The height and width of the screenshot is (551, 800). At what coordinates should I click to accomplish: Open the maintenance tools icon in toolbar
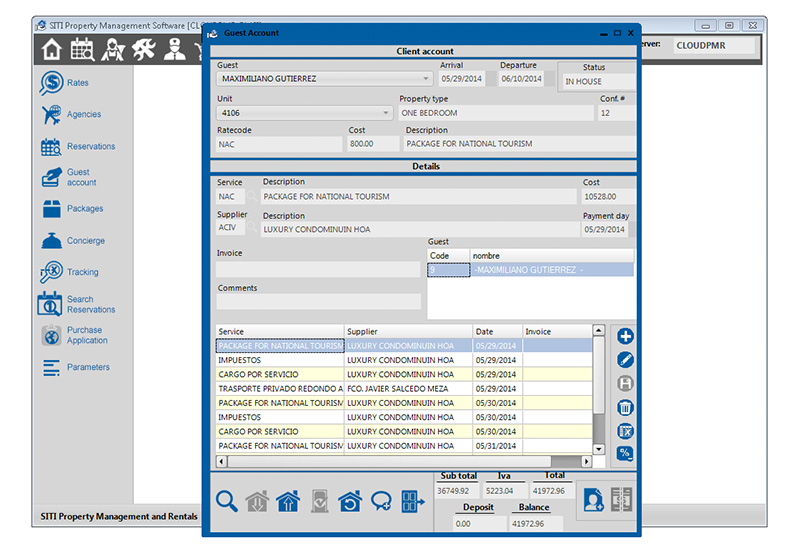pos(143,49)
